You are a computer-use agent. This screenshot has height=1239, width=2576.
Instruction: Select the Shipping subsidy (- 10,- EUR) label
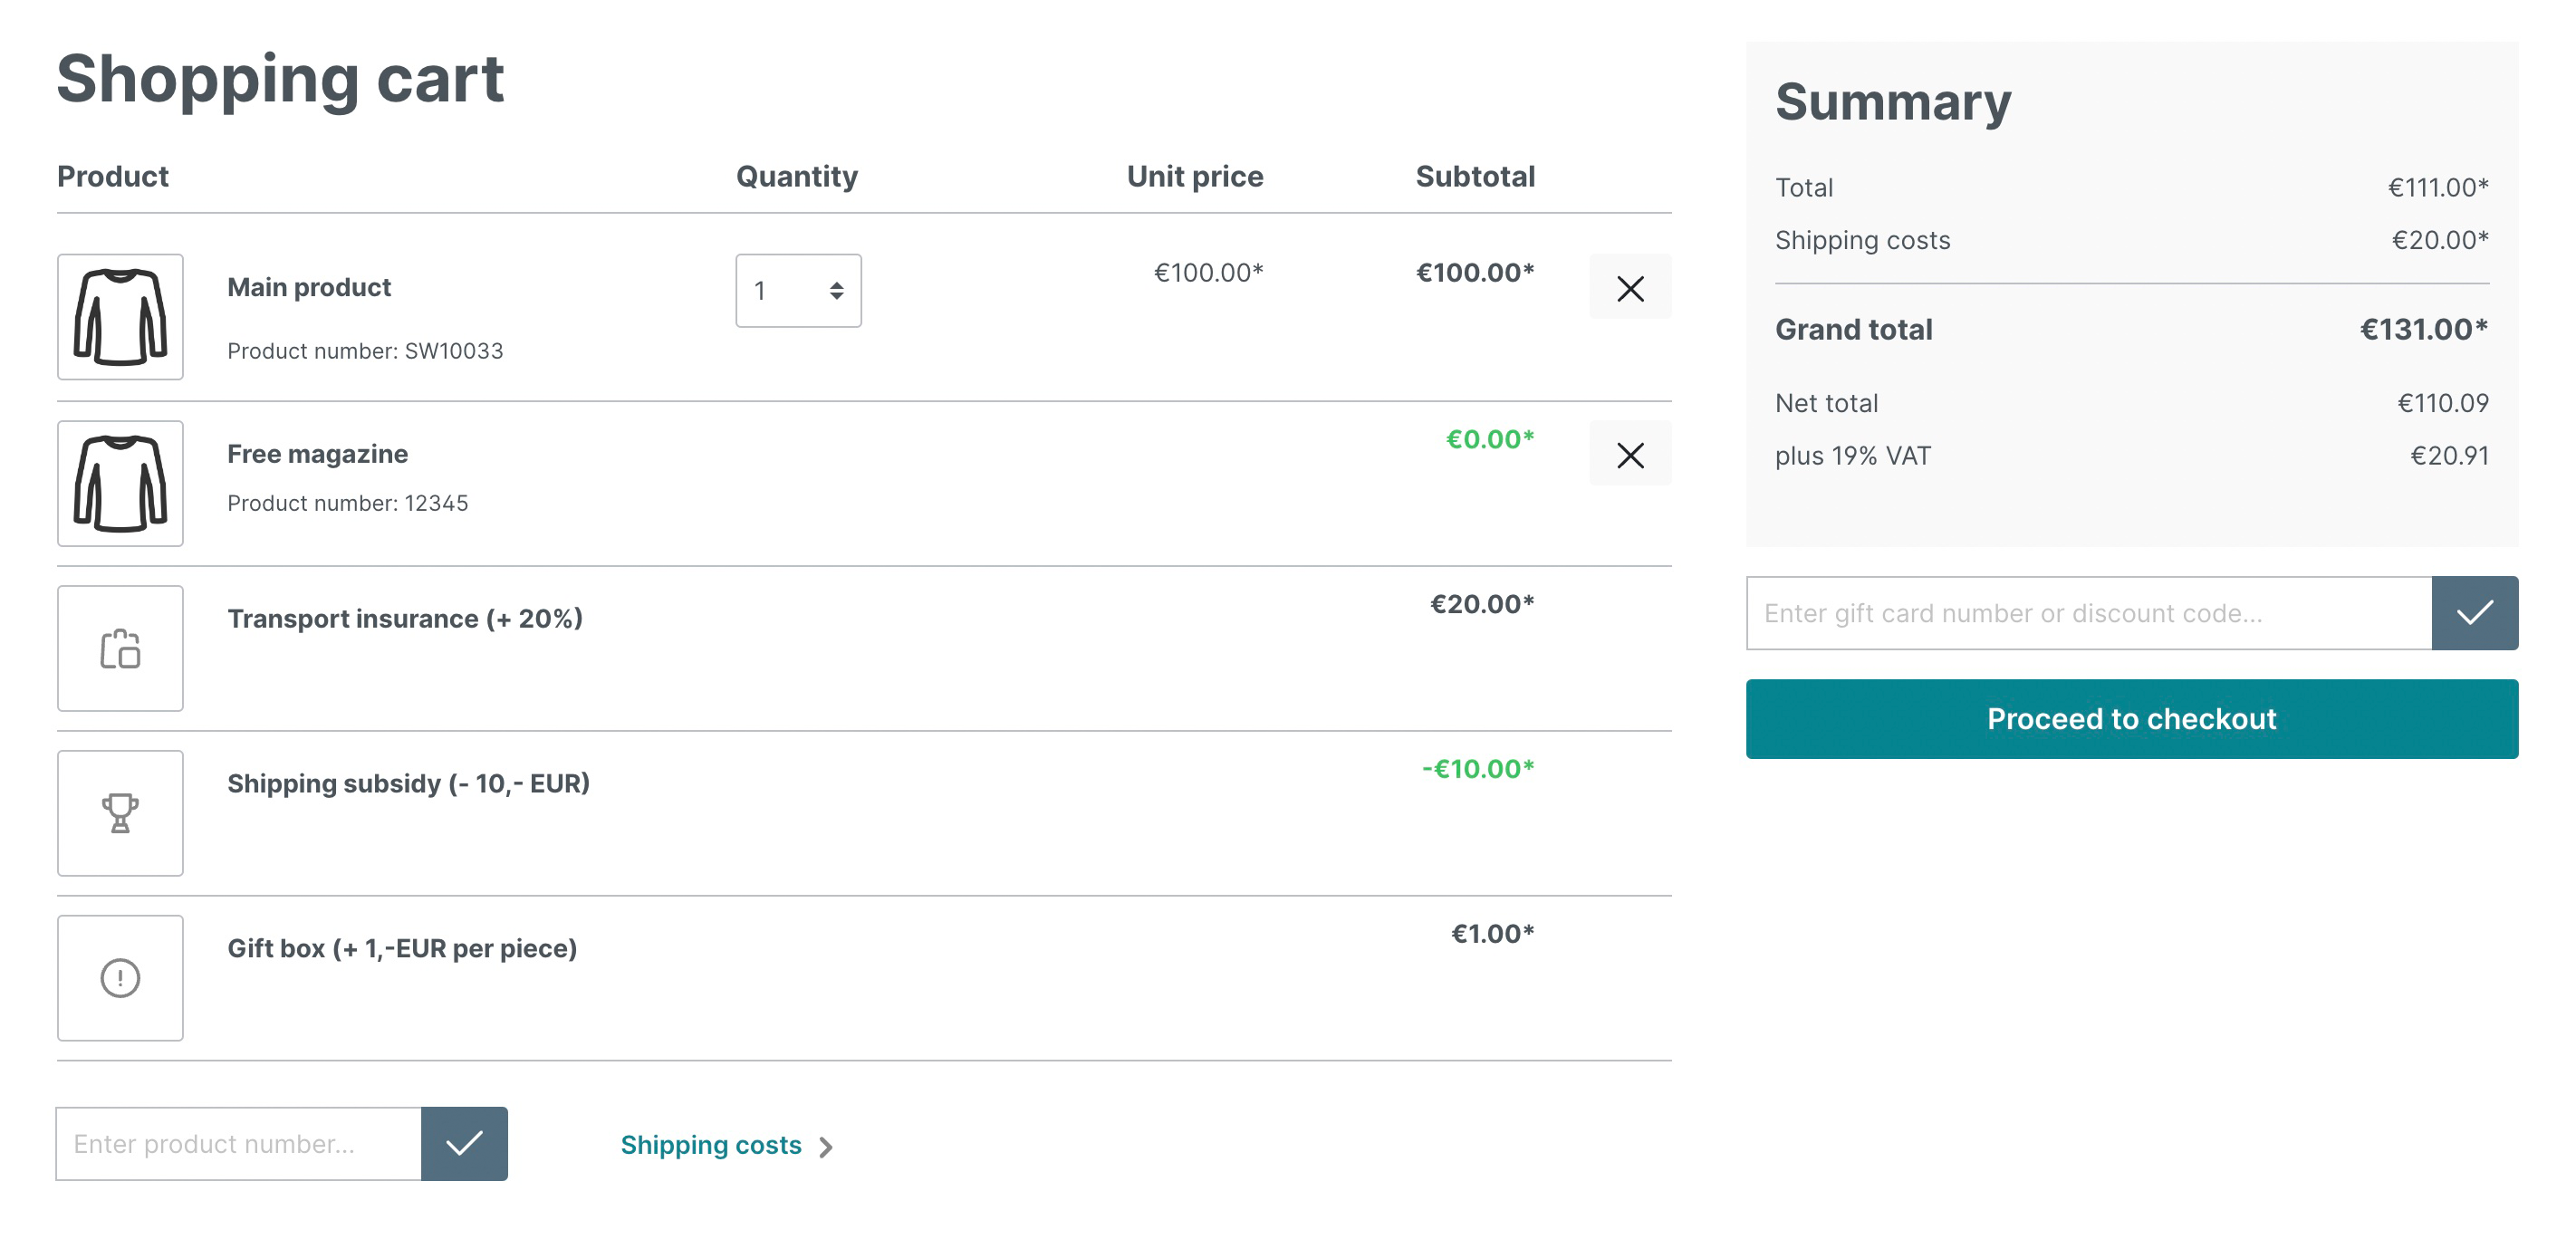click(408, 784)
